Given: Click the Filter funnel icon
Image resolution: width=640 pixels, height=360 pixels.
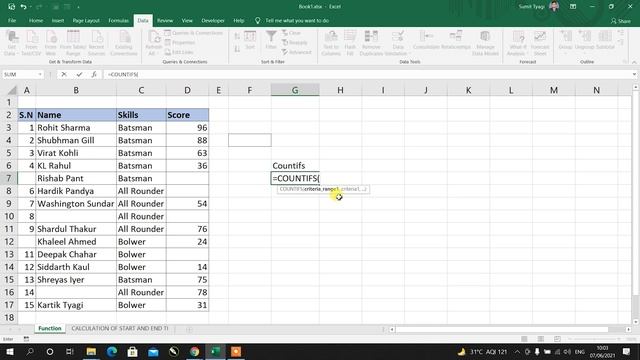Looking at the screenshot, I should 271,37.
